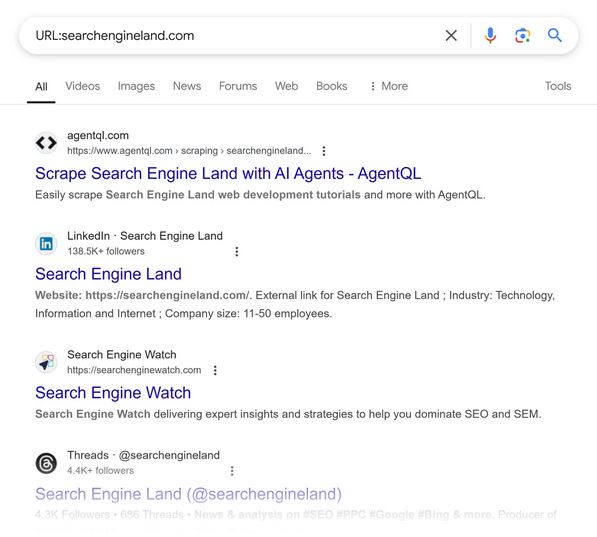The height and width of the screenshot is (537, 597).
Task: Switch to the Images tab
Action: click(136, 86)
